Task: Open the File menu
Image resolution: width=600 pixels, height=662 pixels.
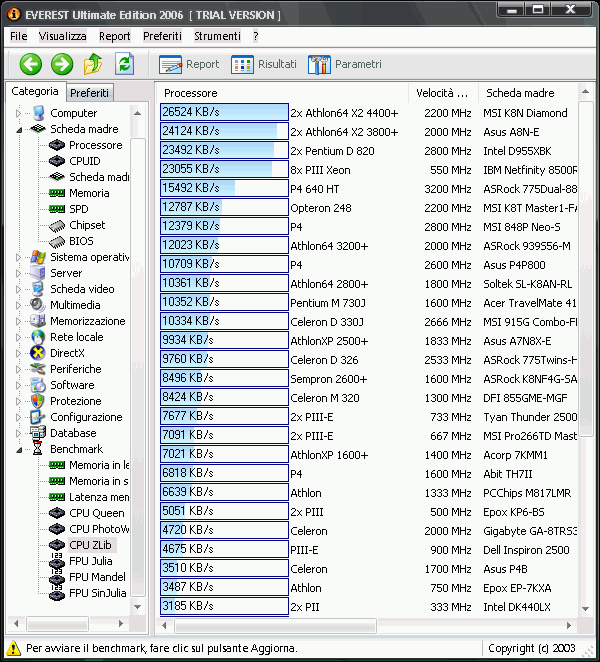Action: tap(19, 36)
